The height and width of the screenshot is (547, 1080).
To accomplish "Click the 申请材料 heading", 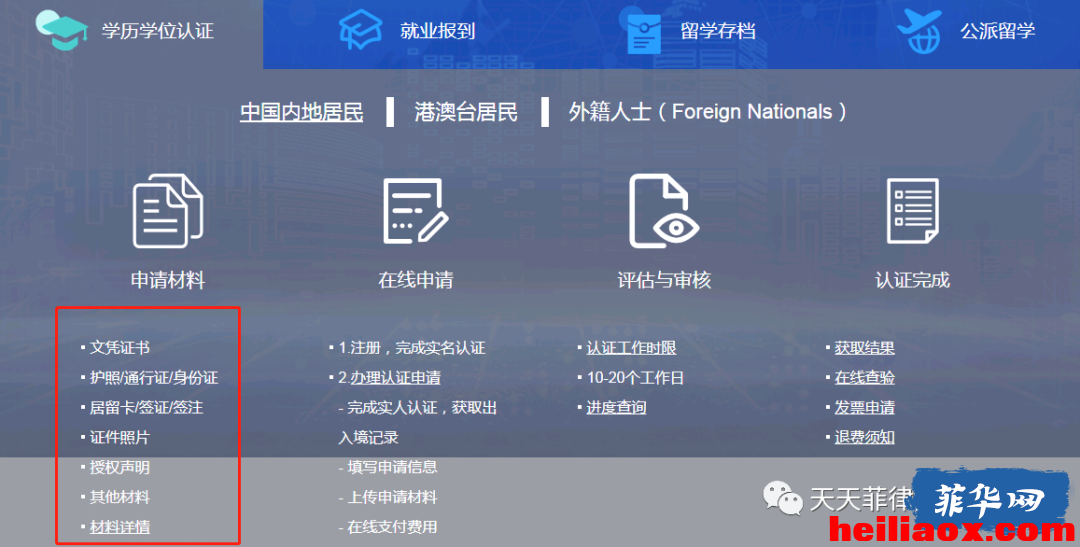I will (x=167, y=280).
